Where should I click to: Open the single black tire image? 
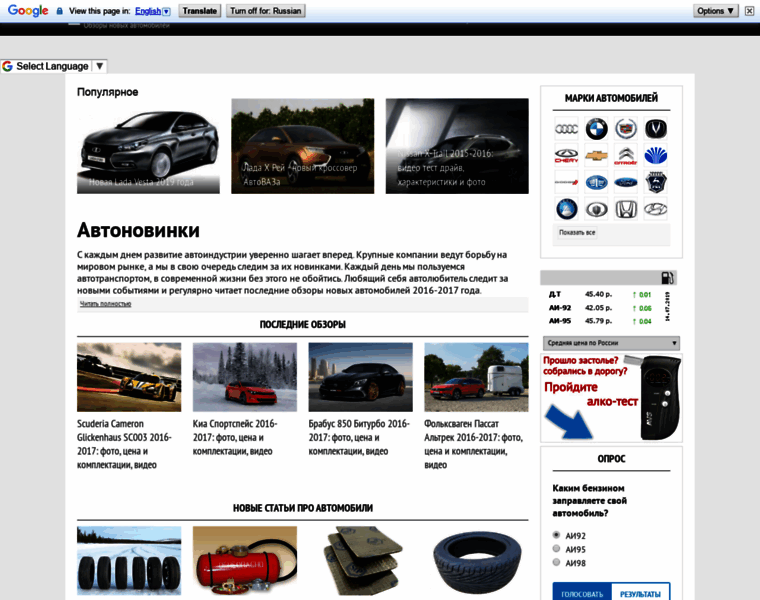476,561
